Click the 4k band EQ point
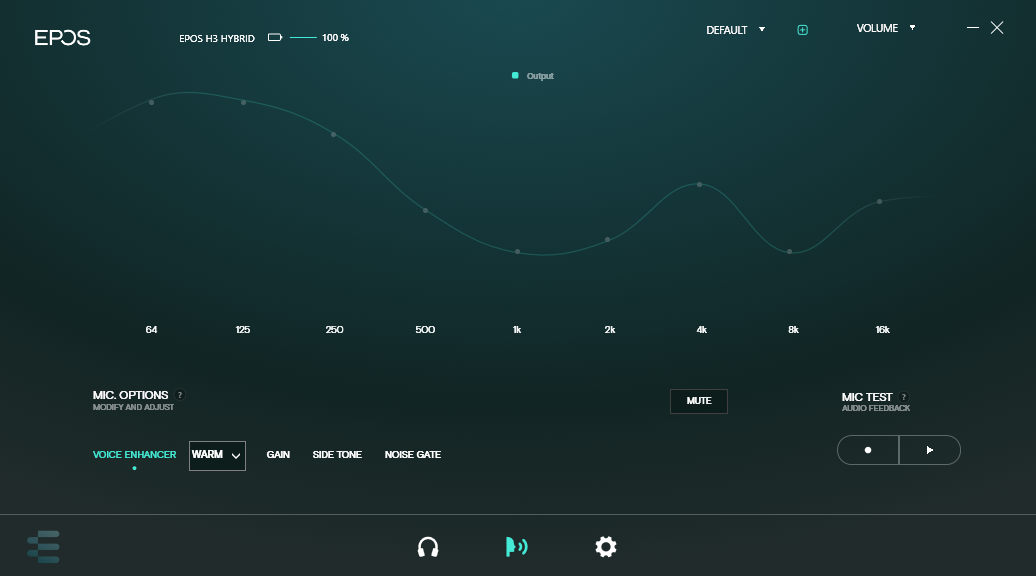1036x576 pixels. click(699, 185)
